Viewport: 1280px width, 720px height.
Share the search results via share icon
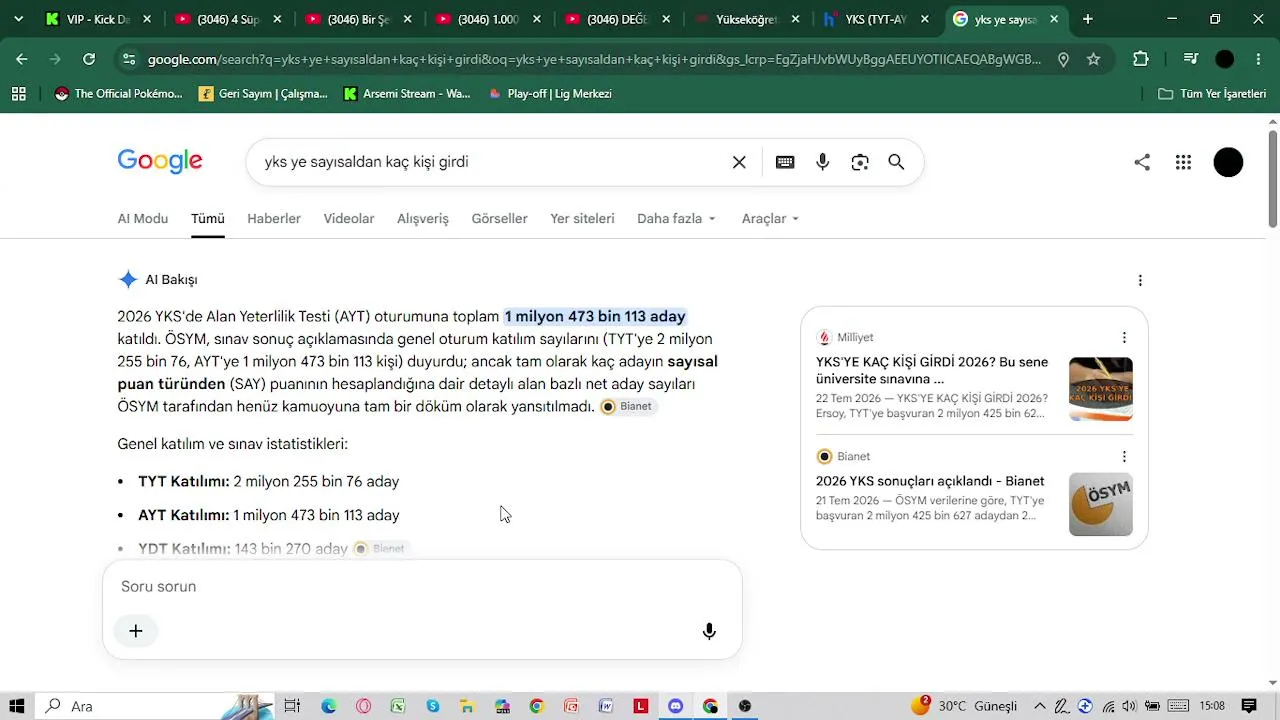click(1142, 162)
